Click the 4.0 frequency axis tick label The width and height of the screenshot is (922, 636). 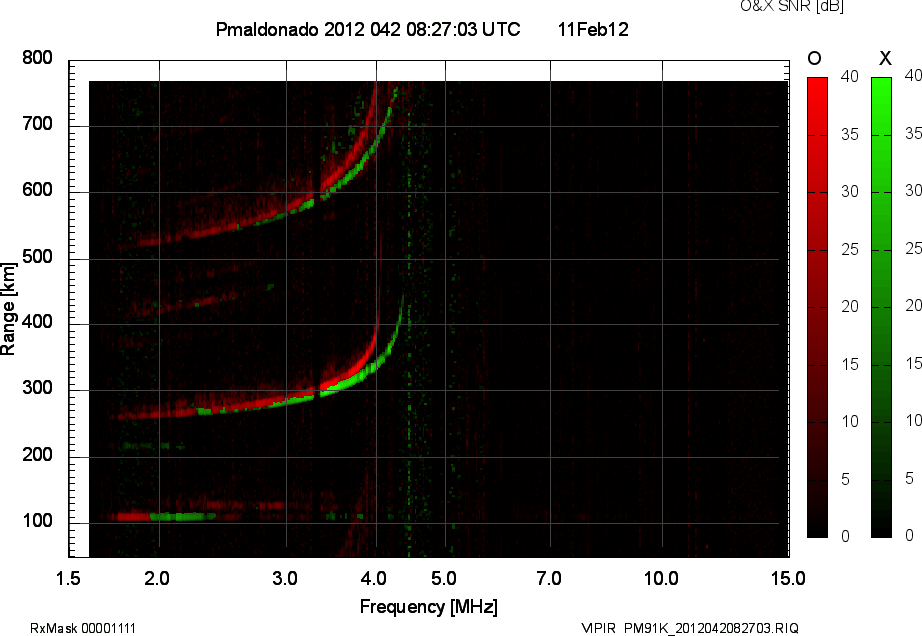click(374, 578)
